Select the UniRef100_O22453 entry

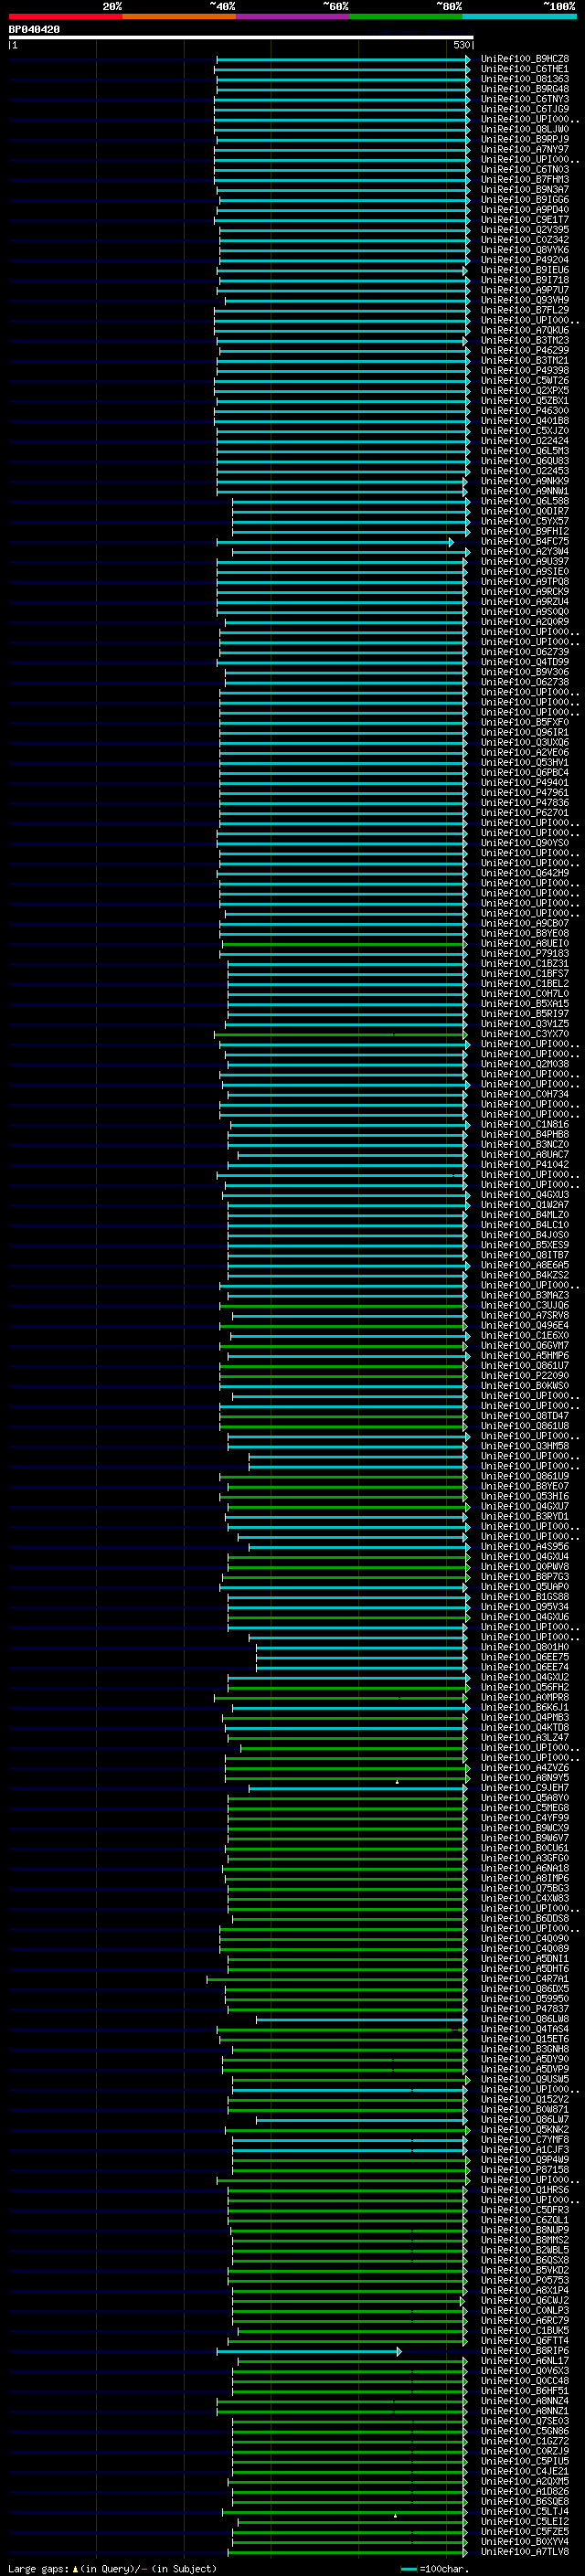(524, 471)
